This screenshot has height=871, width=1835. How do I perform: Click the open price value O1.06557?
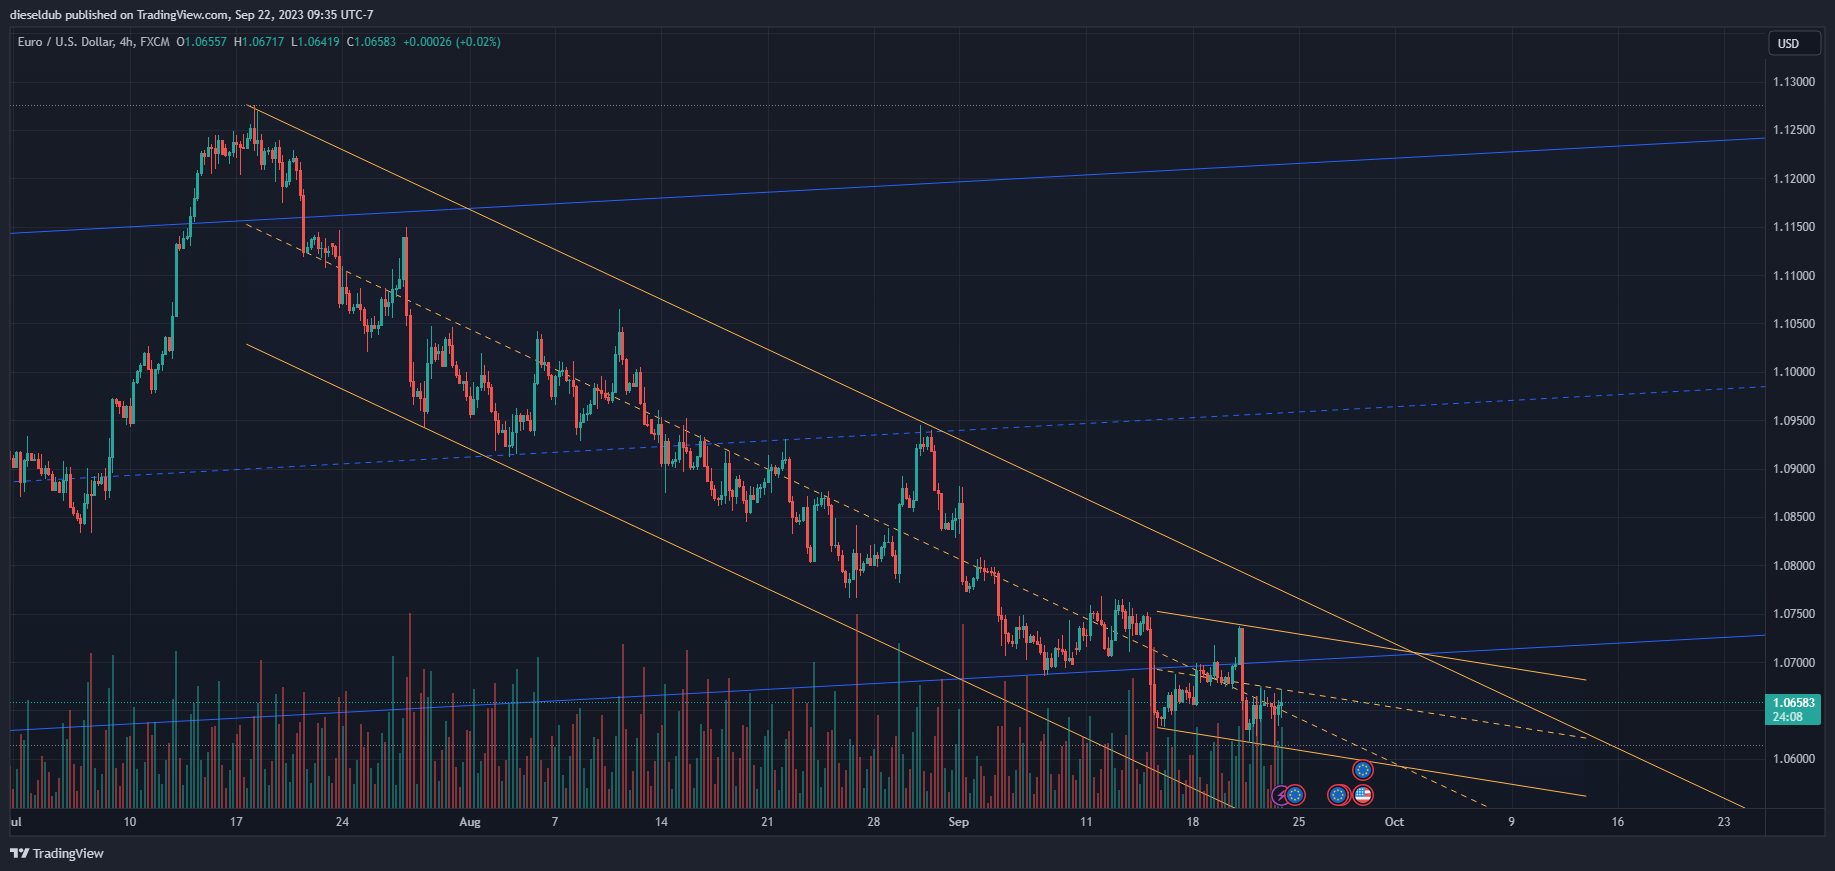click(x=202, y=42)
